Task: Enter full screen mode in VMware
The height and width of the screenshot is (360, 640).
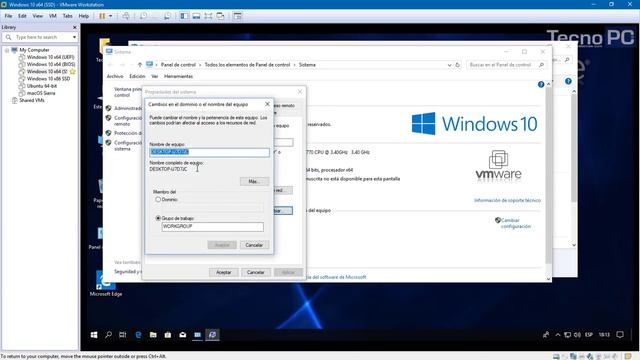Action: (208, 16)
